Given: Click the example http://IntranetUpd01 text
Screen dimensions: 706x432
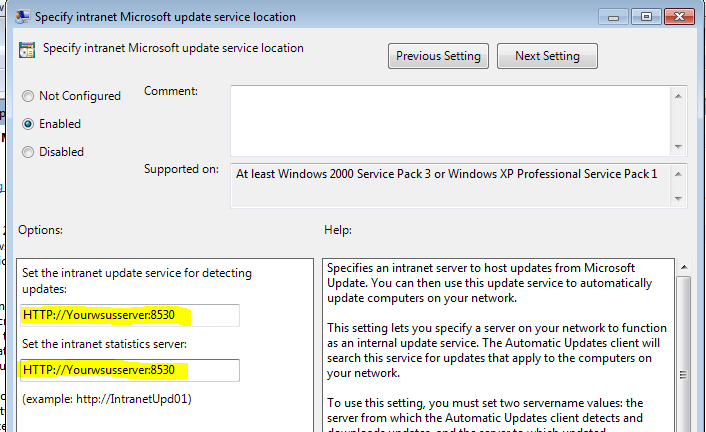Looking at the screenshot, I should (x=107, y=399).
